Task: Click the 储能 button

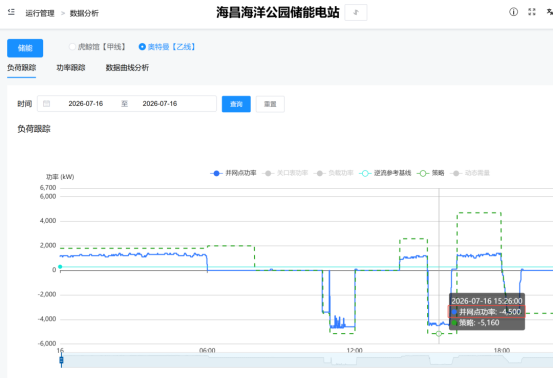Action: click(25, 48)
